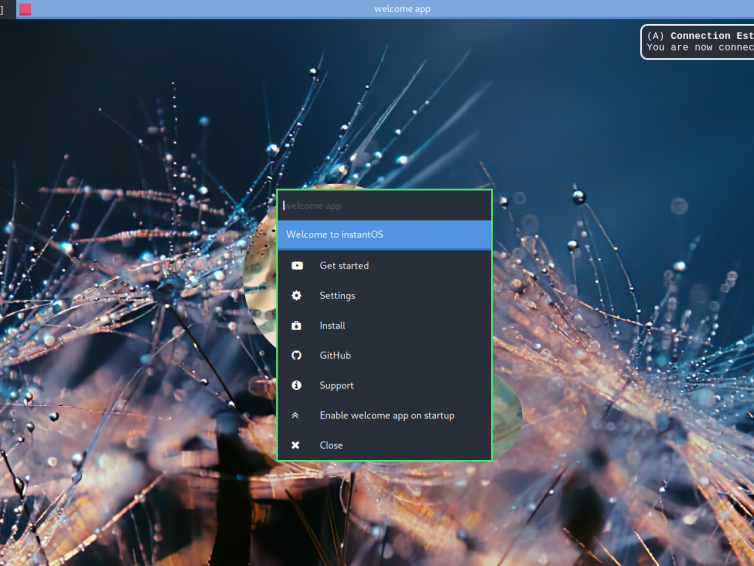This screenshot has height=566, width=754.
Task: Select the highlighted Welcome to instantOS entry
Action: click(384, 235)
